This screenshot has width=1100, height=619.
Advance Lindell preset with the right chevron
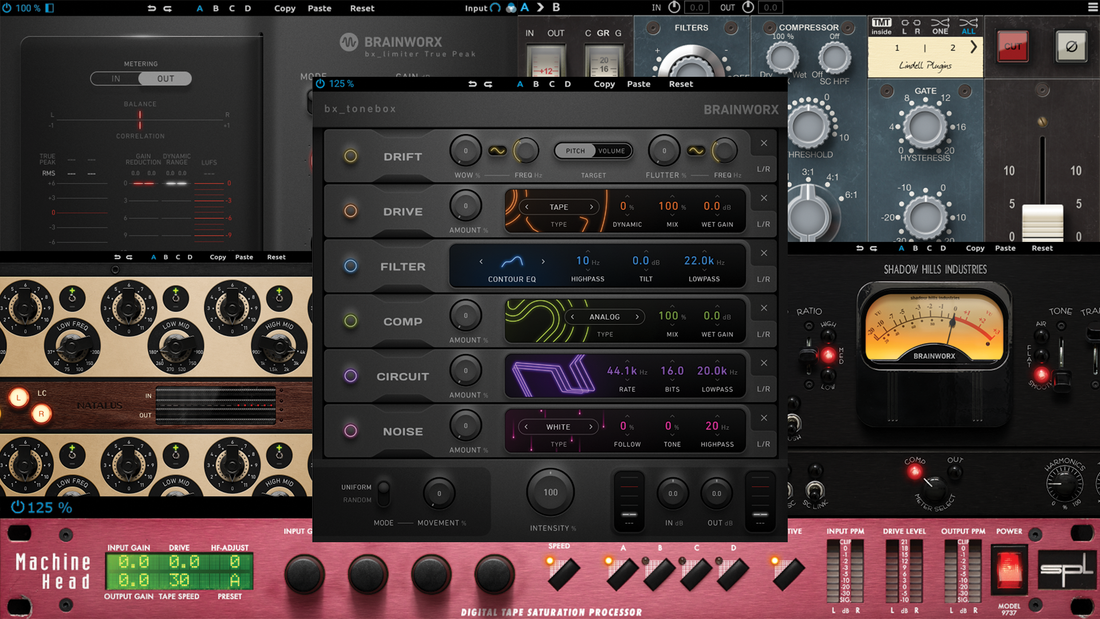click(x=973, y=46)
